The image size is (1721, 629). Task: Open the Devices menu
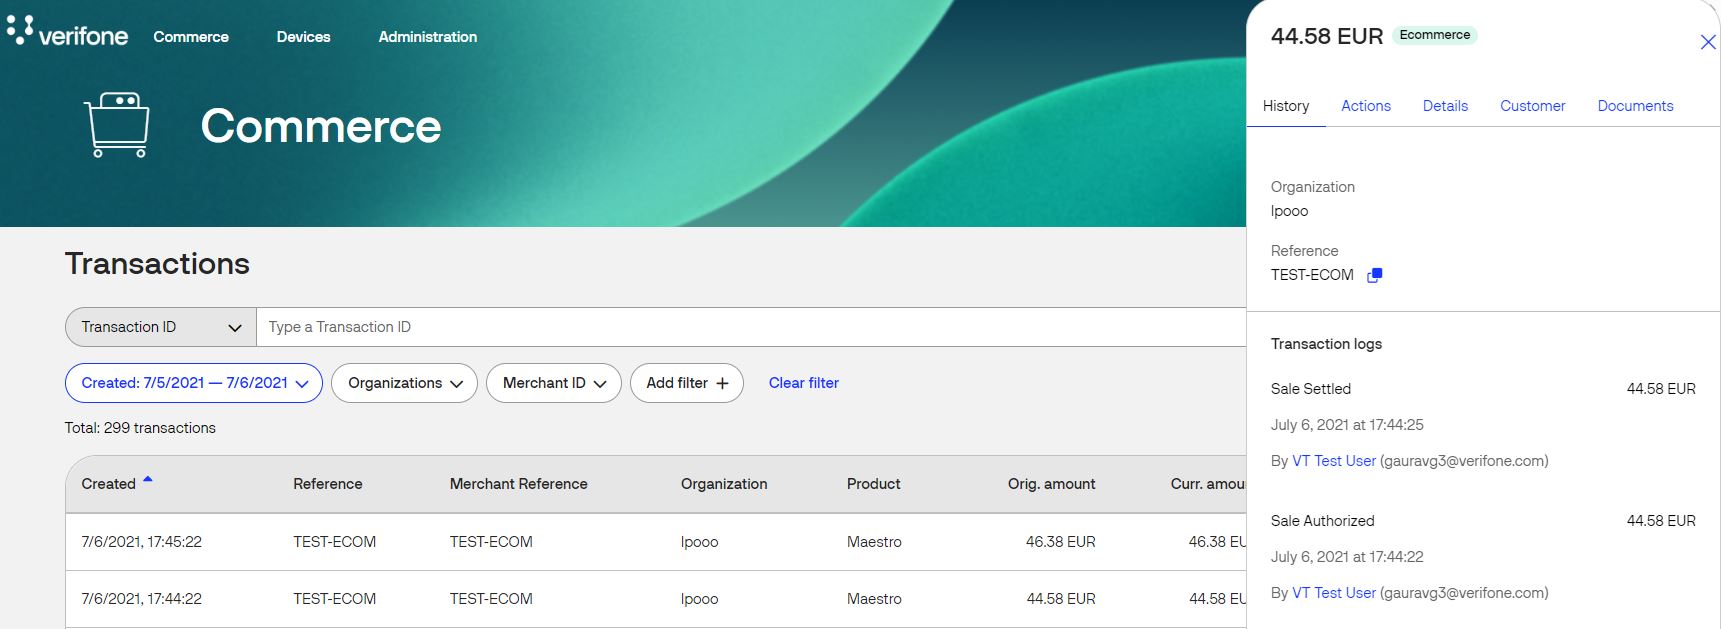(303, 37)
